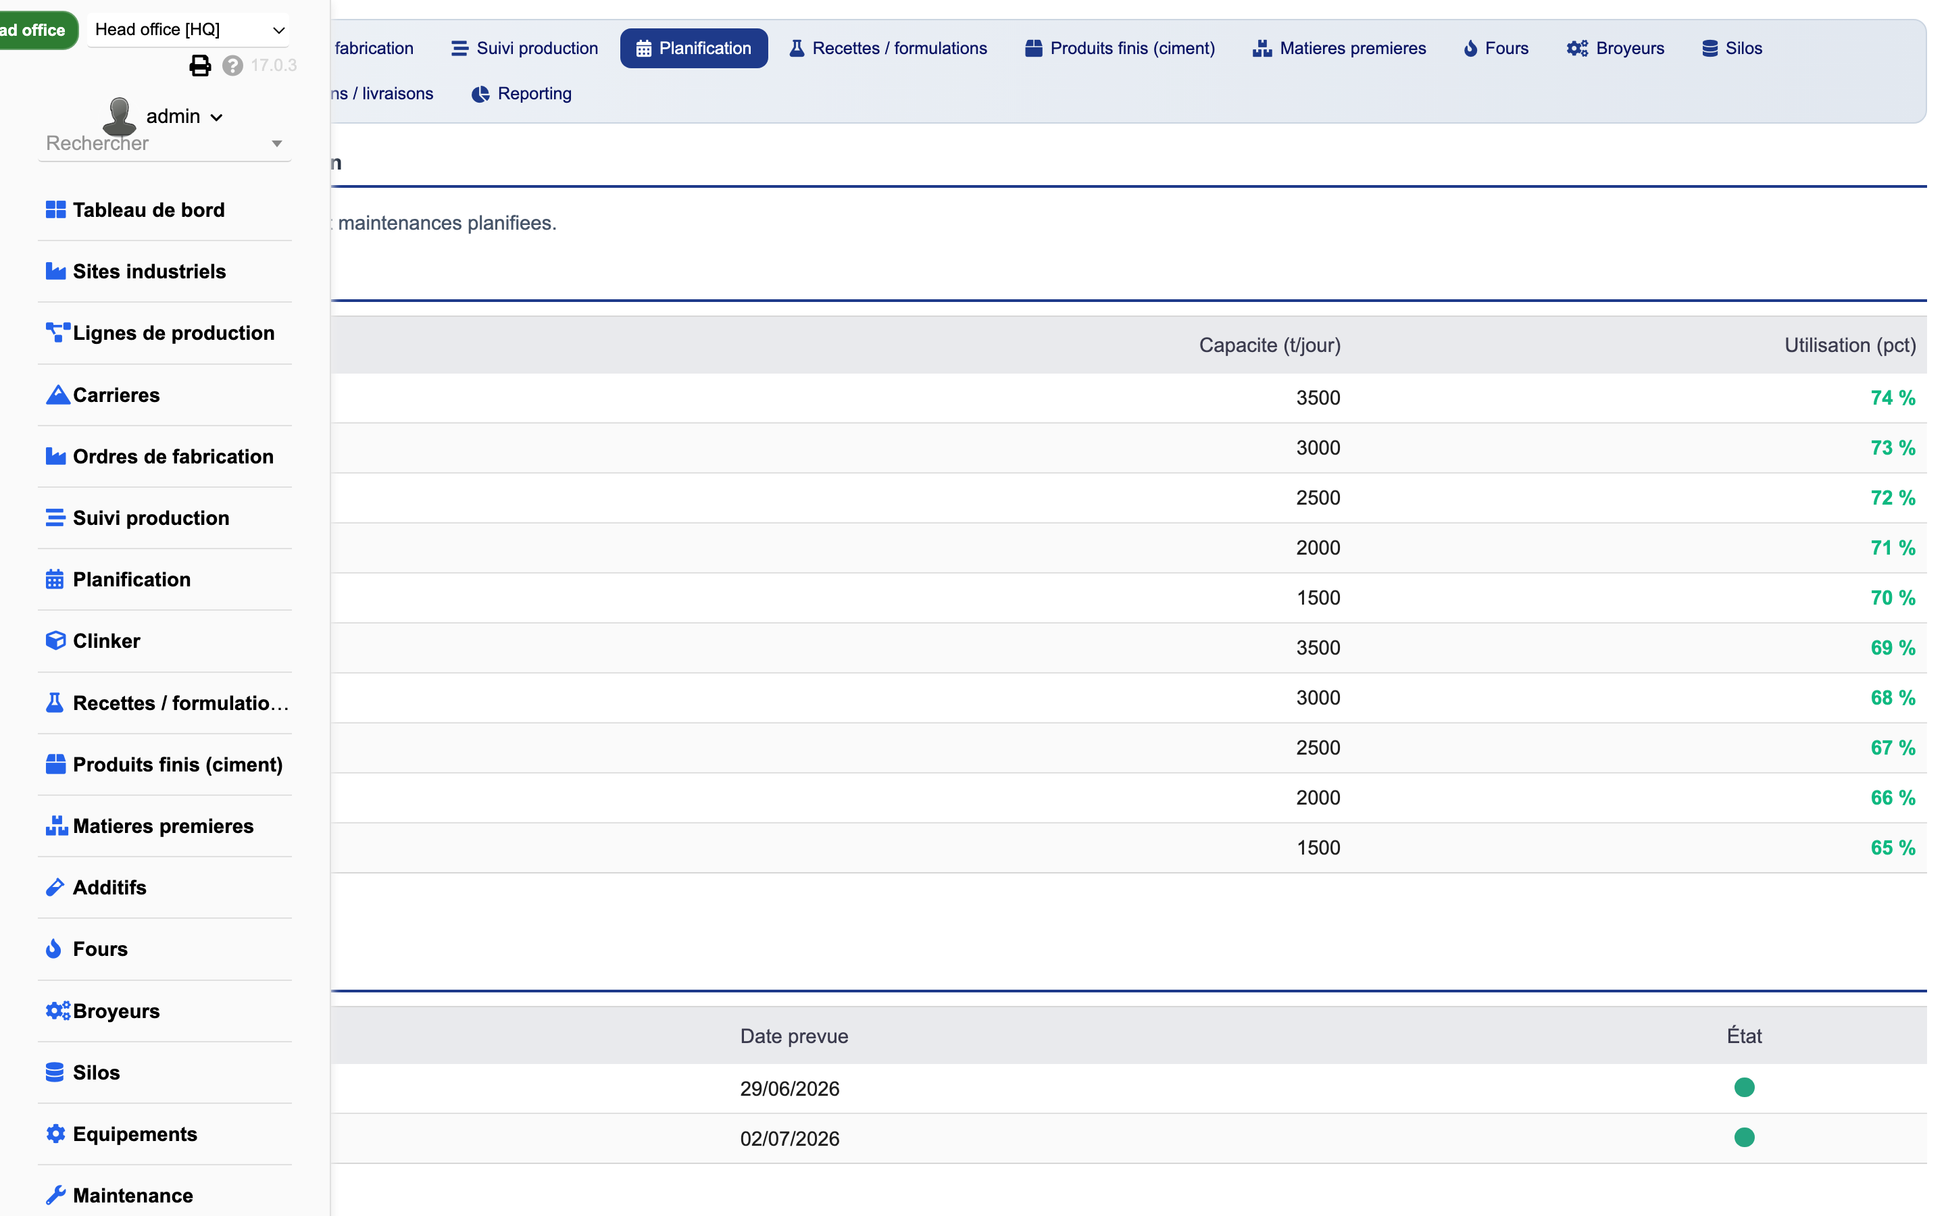Open Matieres premieres top tab
The image size is (1946, 1216).
(1339, 48)
